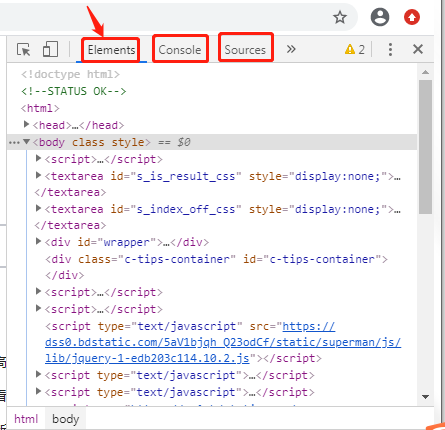Expand the head element node
The height and width of the screenshot is (430, 445).
[x=26, y=125]
